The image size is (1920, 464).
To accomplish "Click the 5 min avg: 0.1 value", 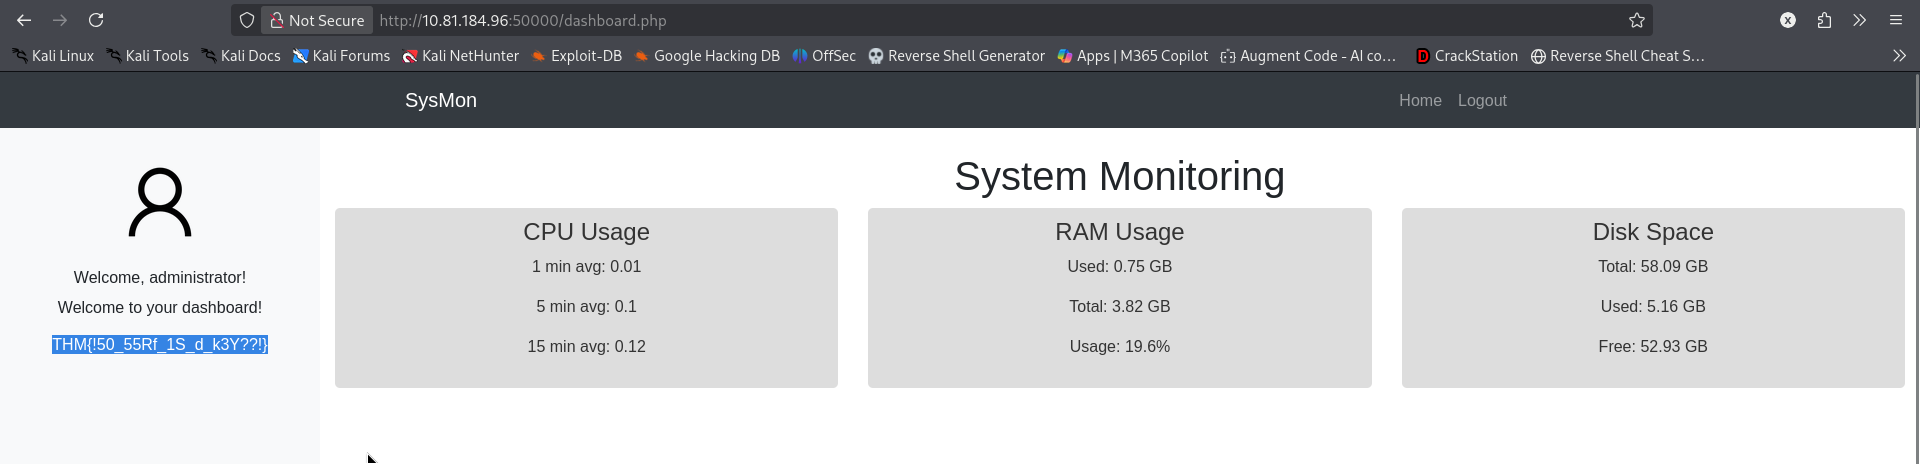I will 586,306.
